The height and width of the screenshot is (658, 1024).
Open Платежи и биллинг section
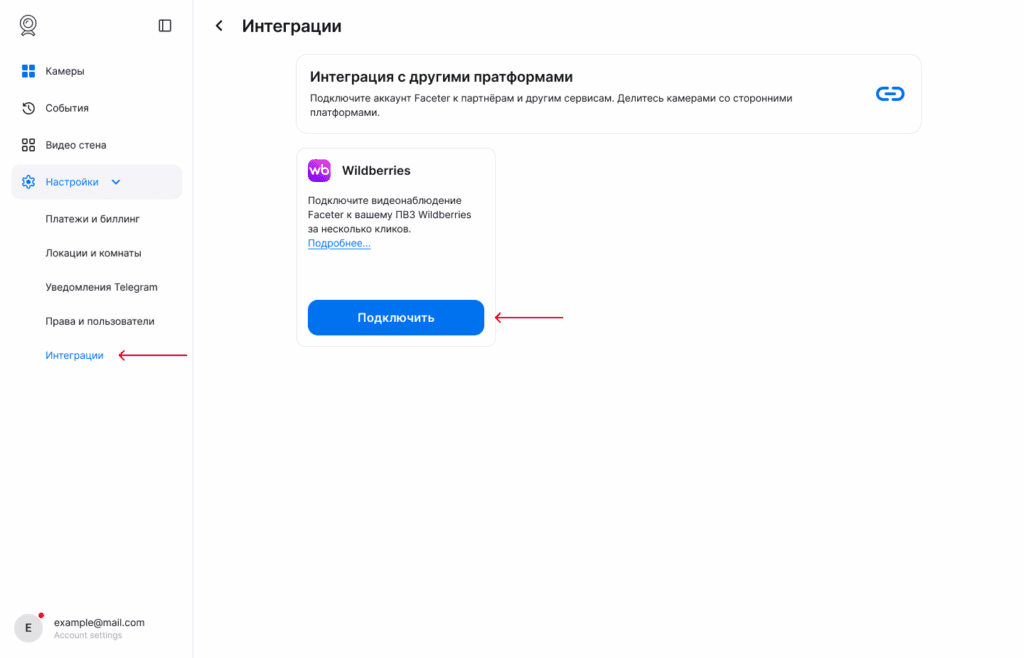[x=92, y=218]
